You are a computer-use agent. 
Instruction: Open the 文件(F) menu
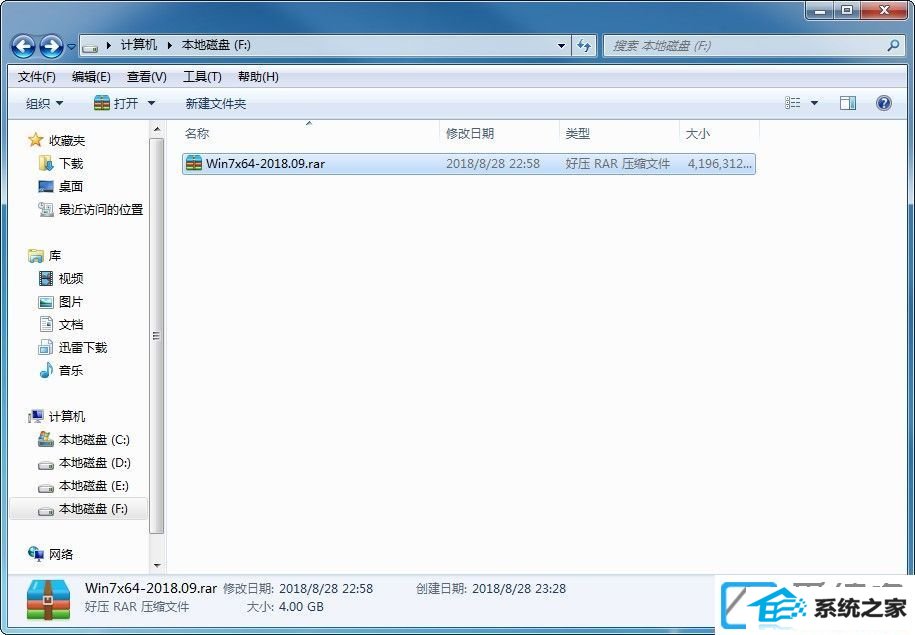click(x=36, y=76)
